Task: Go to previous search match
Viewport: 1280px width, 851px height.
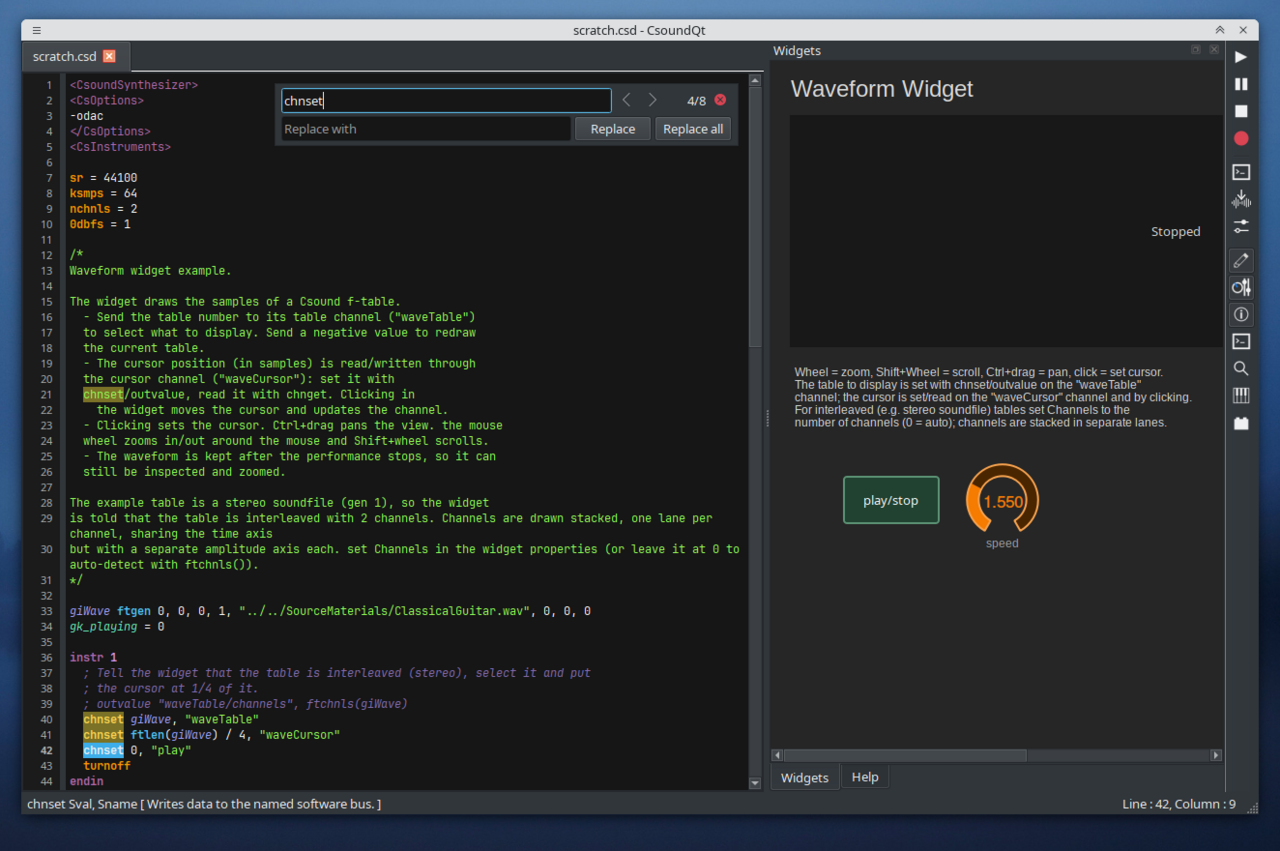Action: point(626,100)
